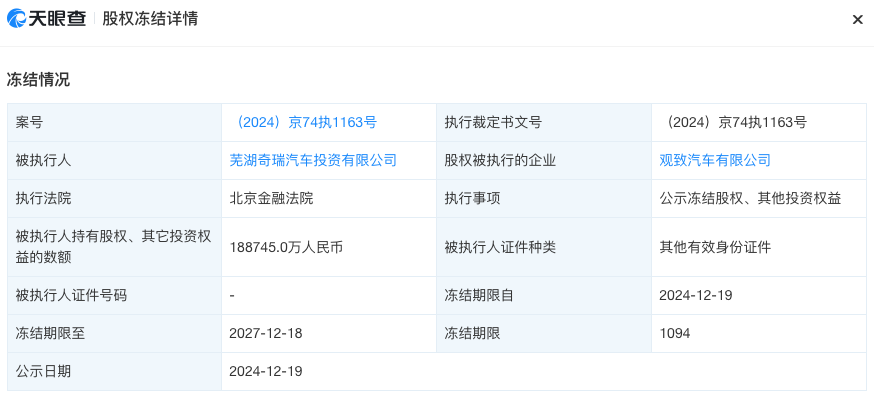Image resolution: width=874 pixels, height=395 pixels.
Task: Open case number (2024)京74执1163号 link
Action: [303, 123]
